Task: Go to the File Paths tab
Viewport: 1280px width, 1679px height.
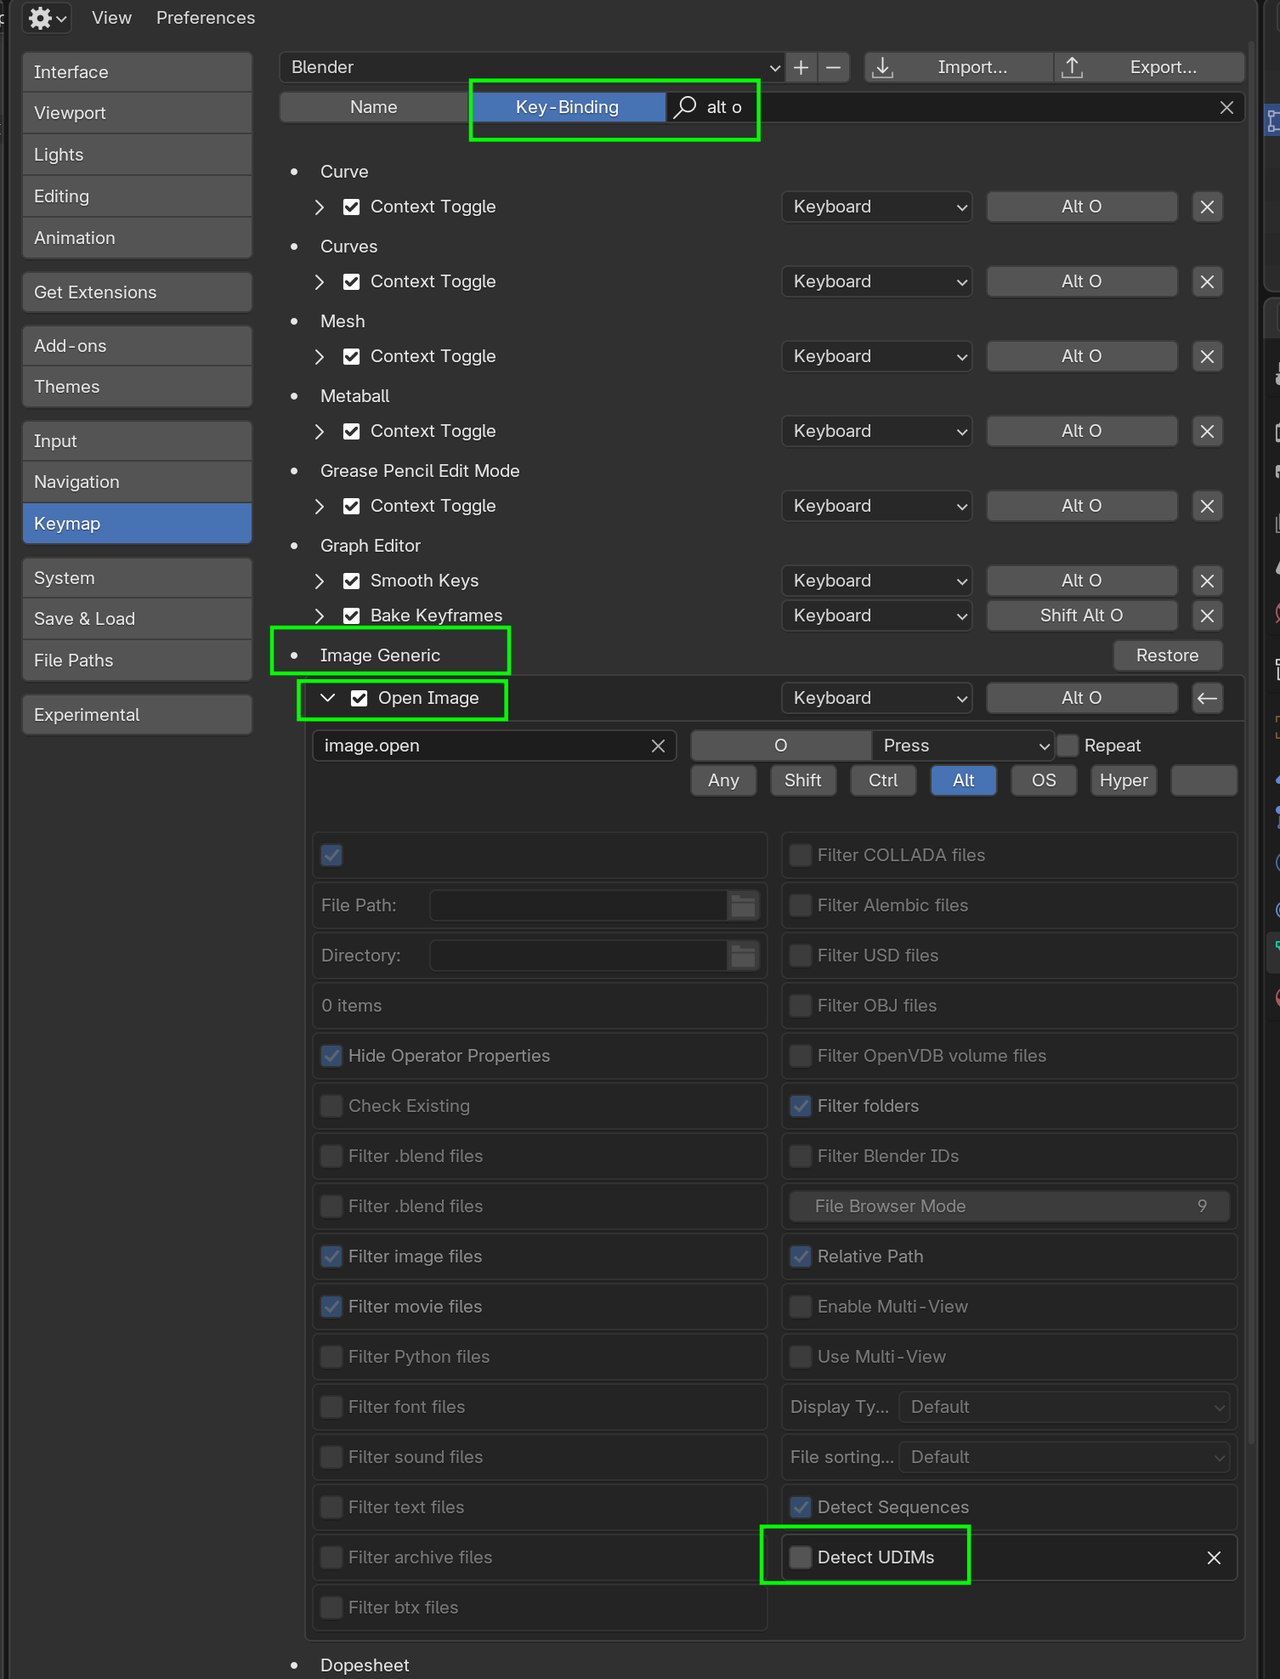Action: (137, 660)
